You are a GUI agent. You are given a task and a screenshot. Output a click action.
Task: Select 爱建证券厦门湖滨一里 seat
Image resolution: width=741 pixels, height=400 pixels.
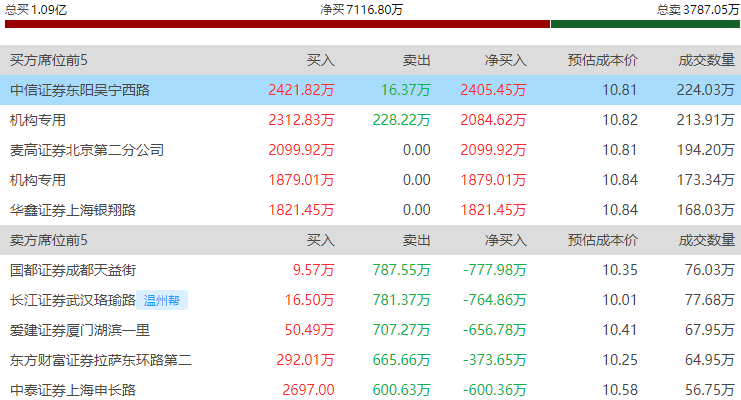click(x=80, y=330)
